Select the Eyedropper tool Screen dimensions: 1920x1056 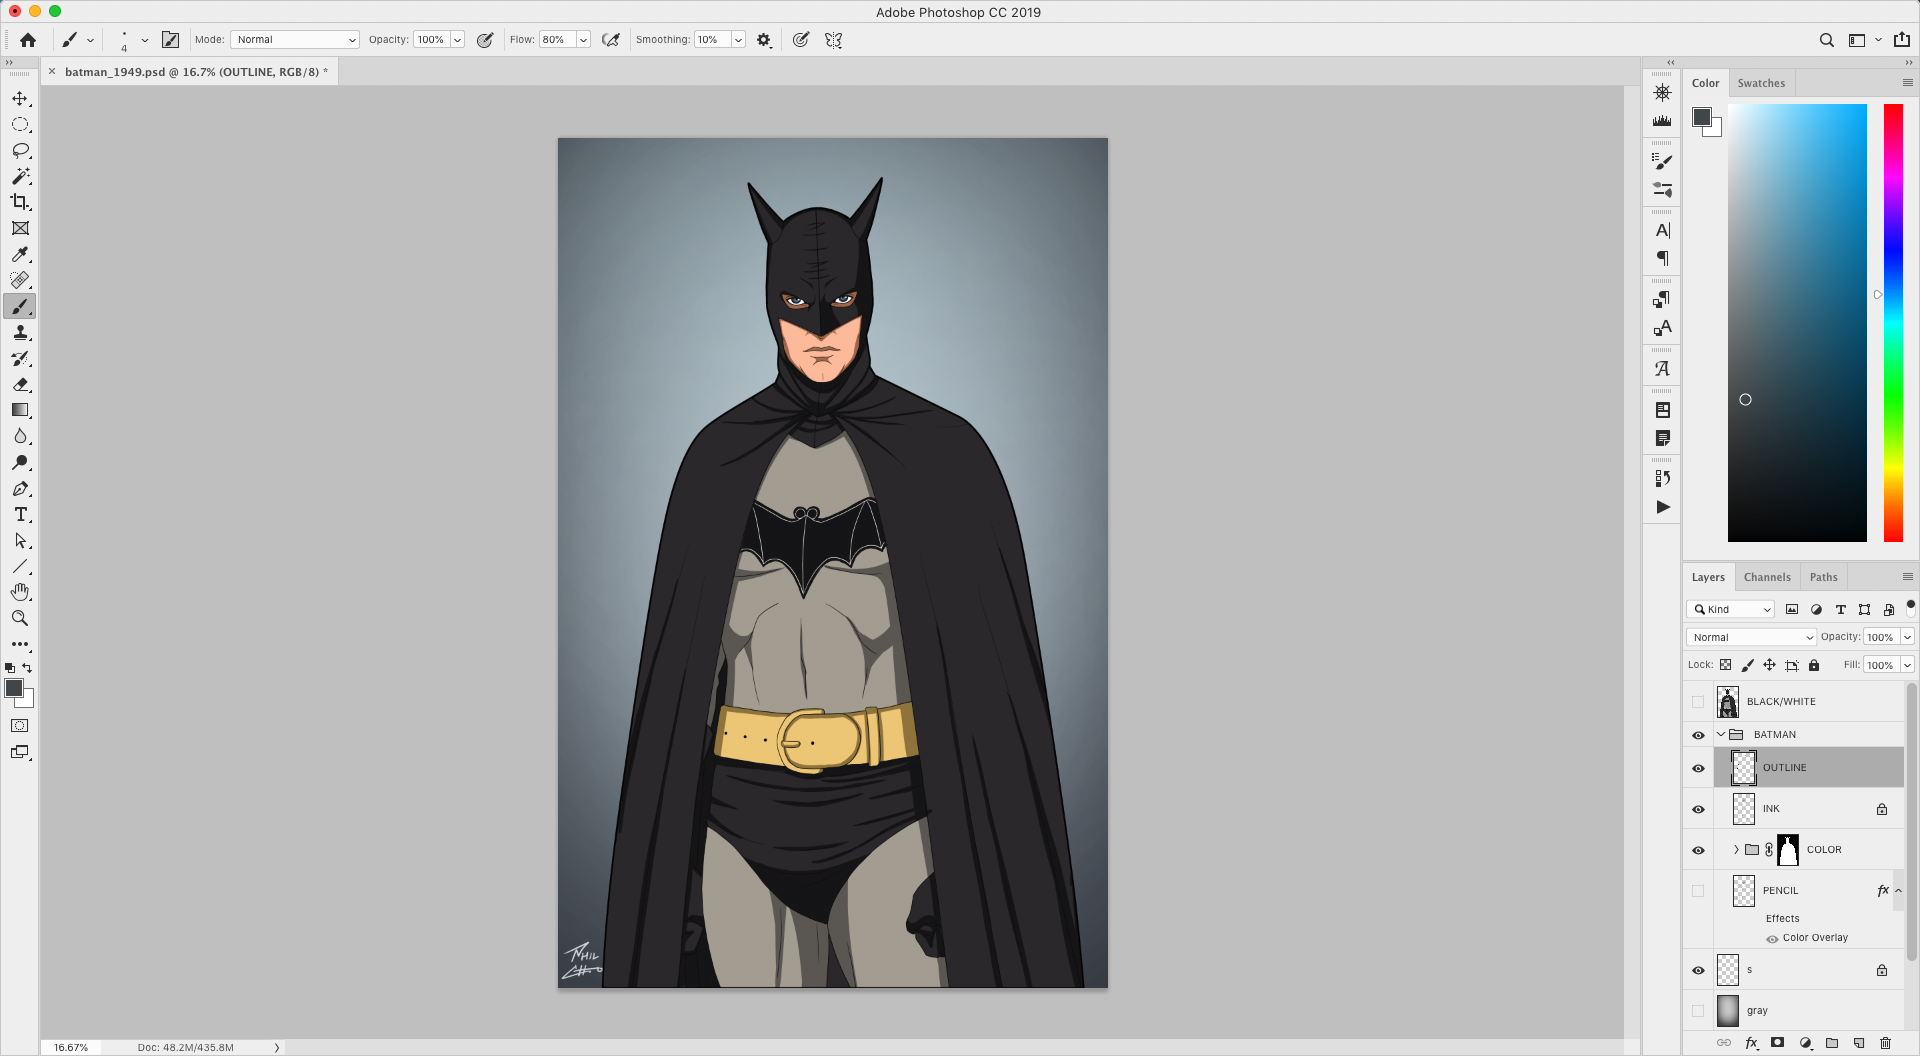(x=20, y=254)
